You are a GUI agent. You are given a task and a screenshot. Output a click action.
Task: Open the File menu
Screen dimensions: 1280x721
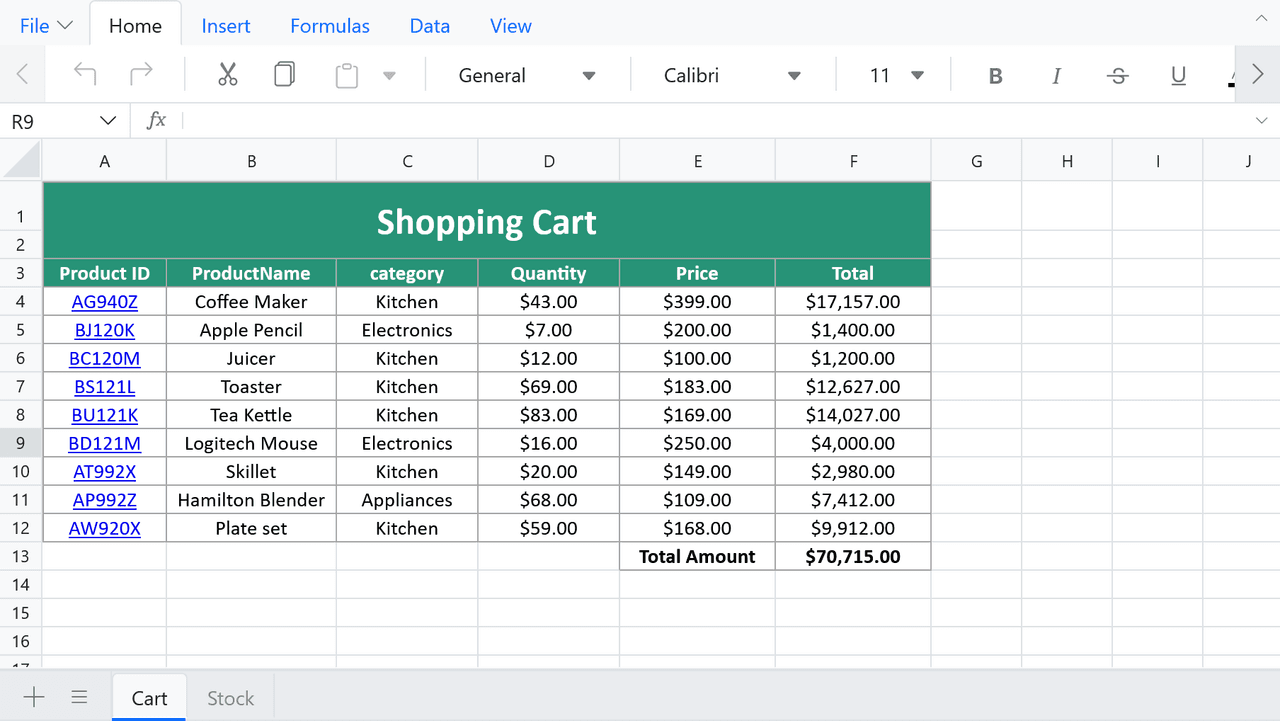pos(46,26)
